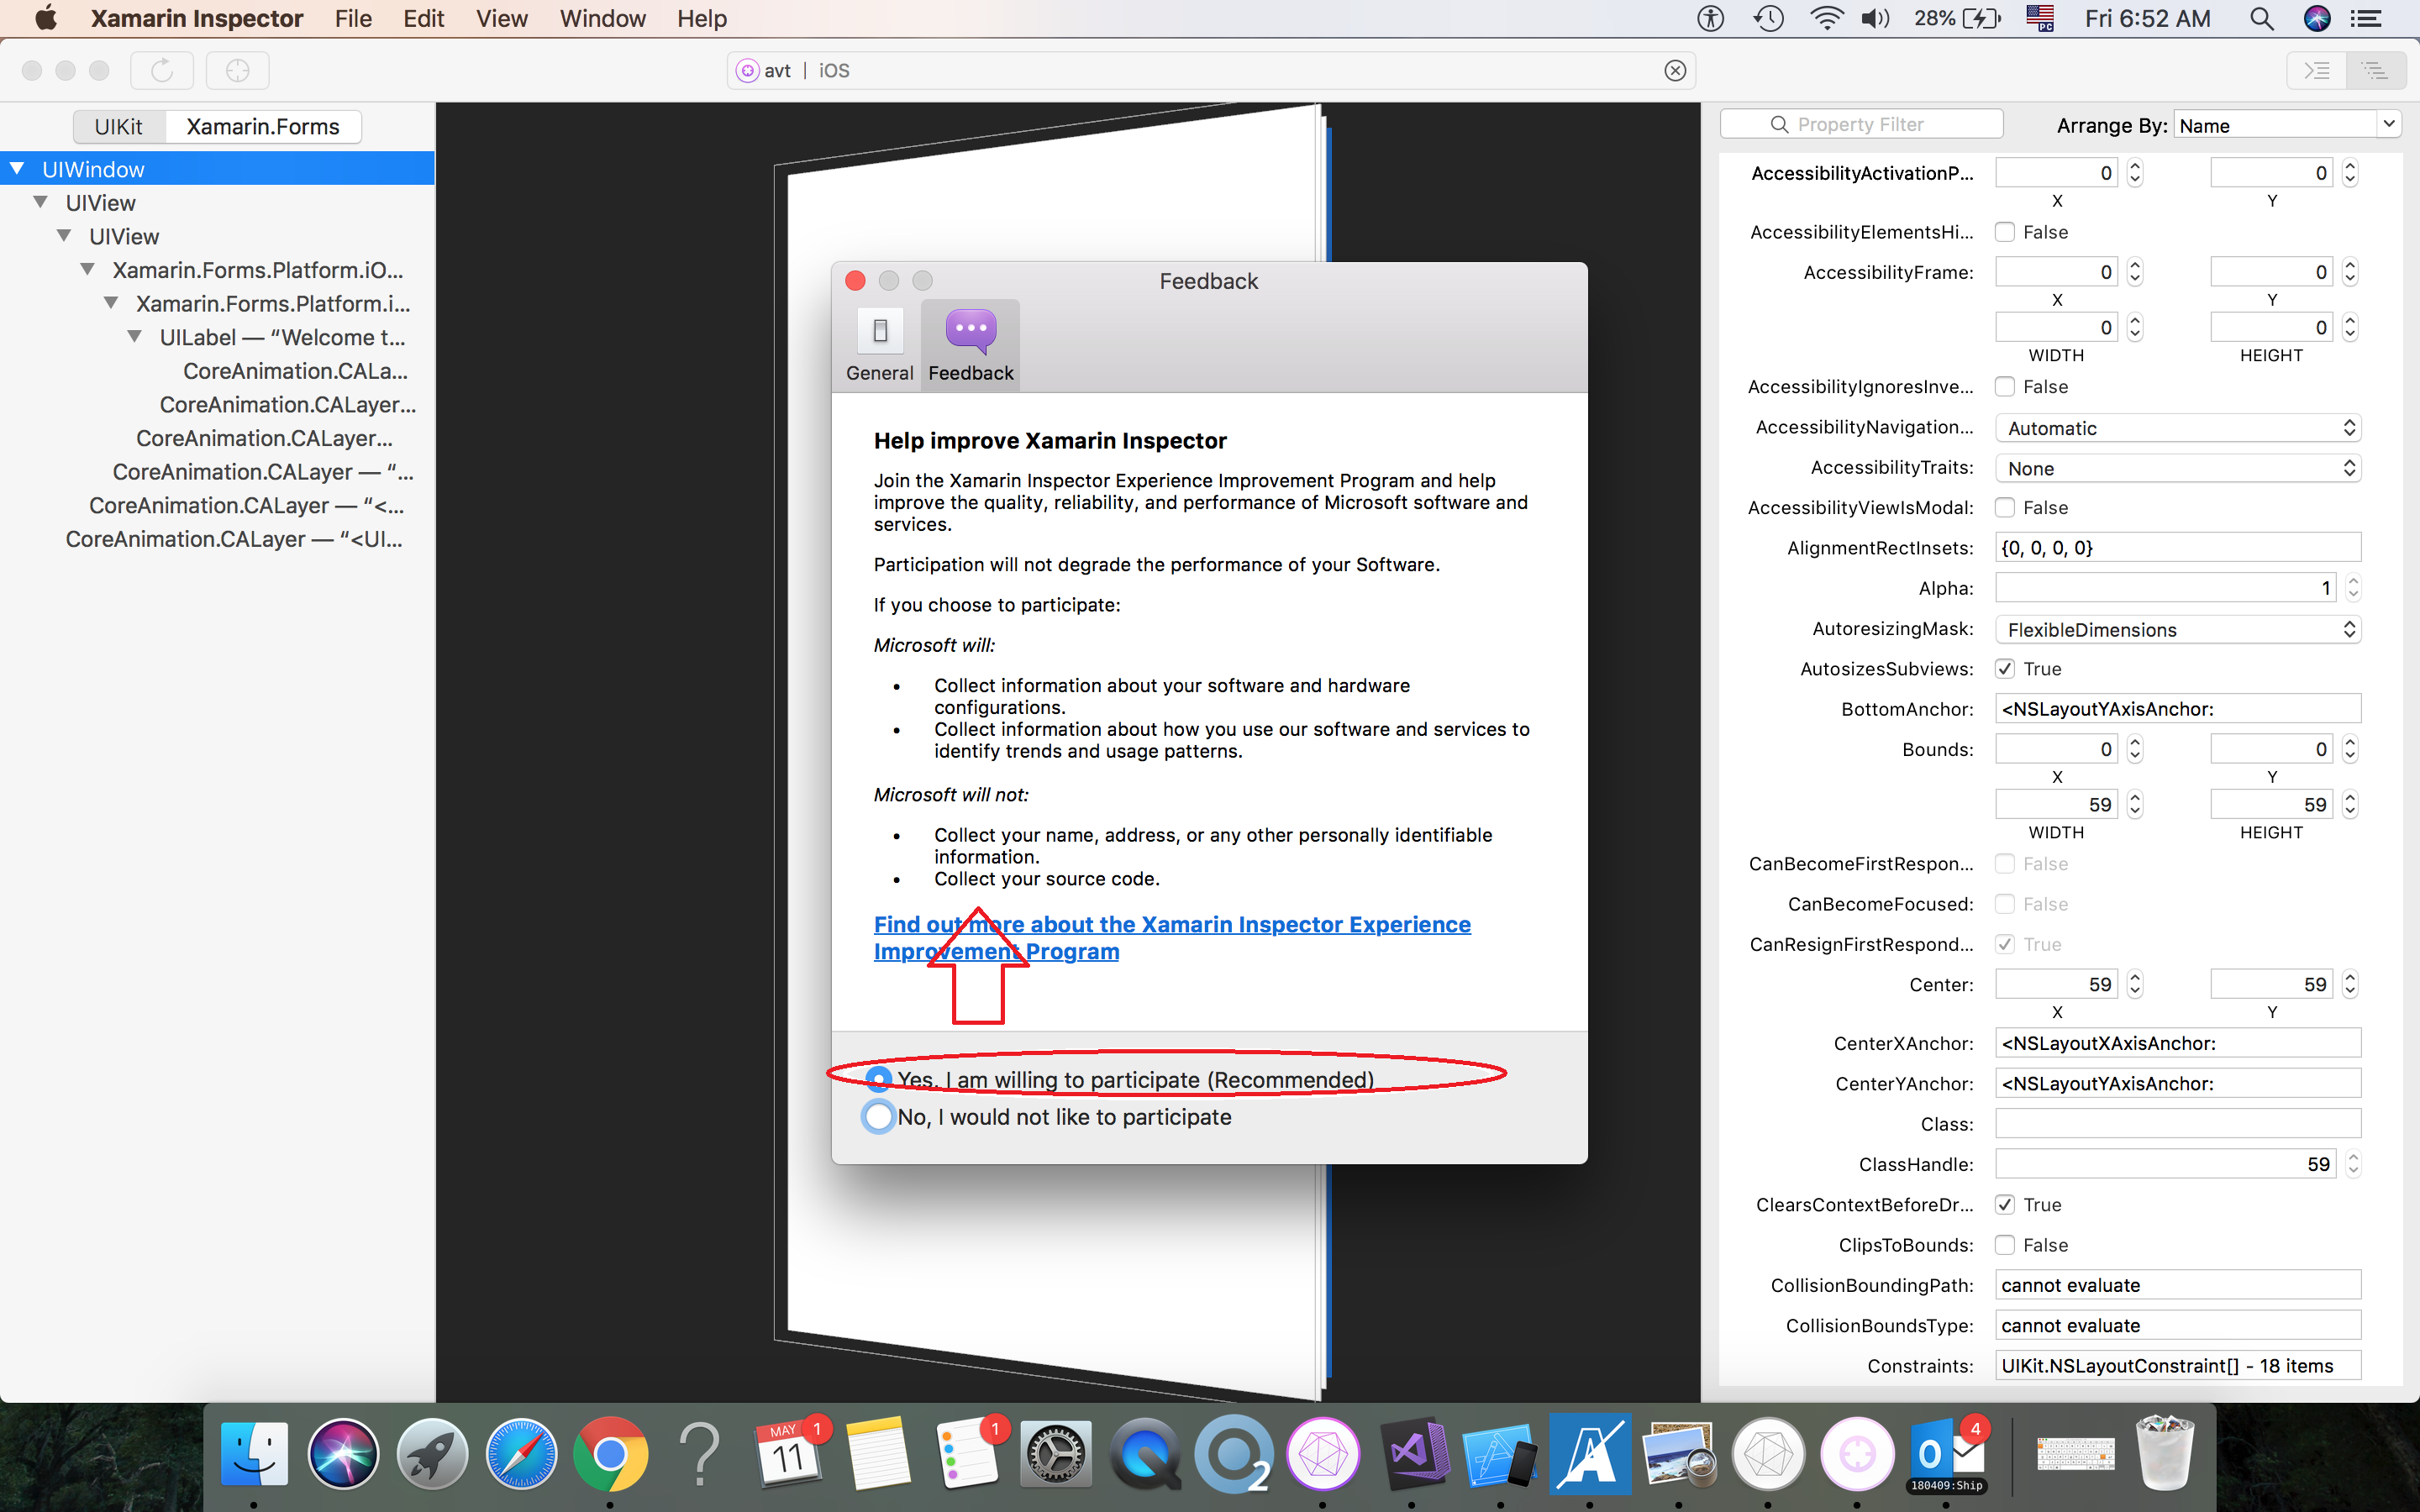Open the Arrange By dropdown
The width and height of the screenshot is (2420, 1512).
[2285, 124]
